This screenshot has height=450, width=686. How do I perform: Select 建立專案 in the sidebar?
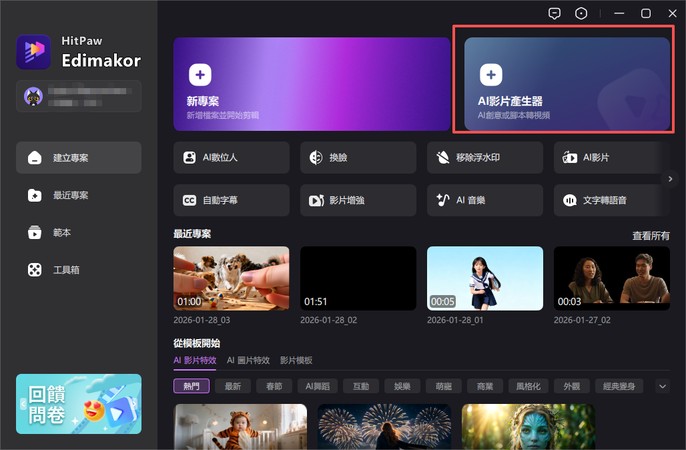pyautogui.click(x=79, y=157)
